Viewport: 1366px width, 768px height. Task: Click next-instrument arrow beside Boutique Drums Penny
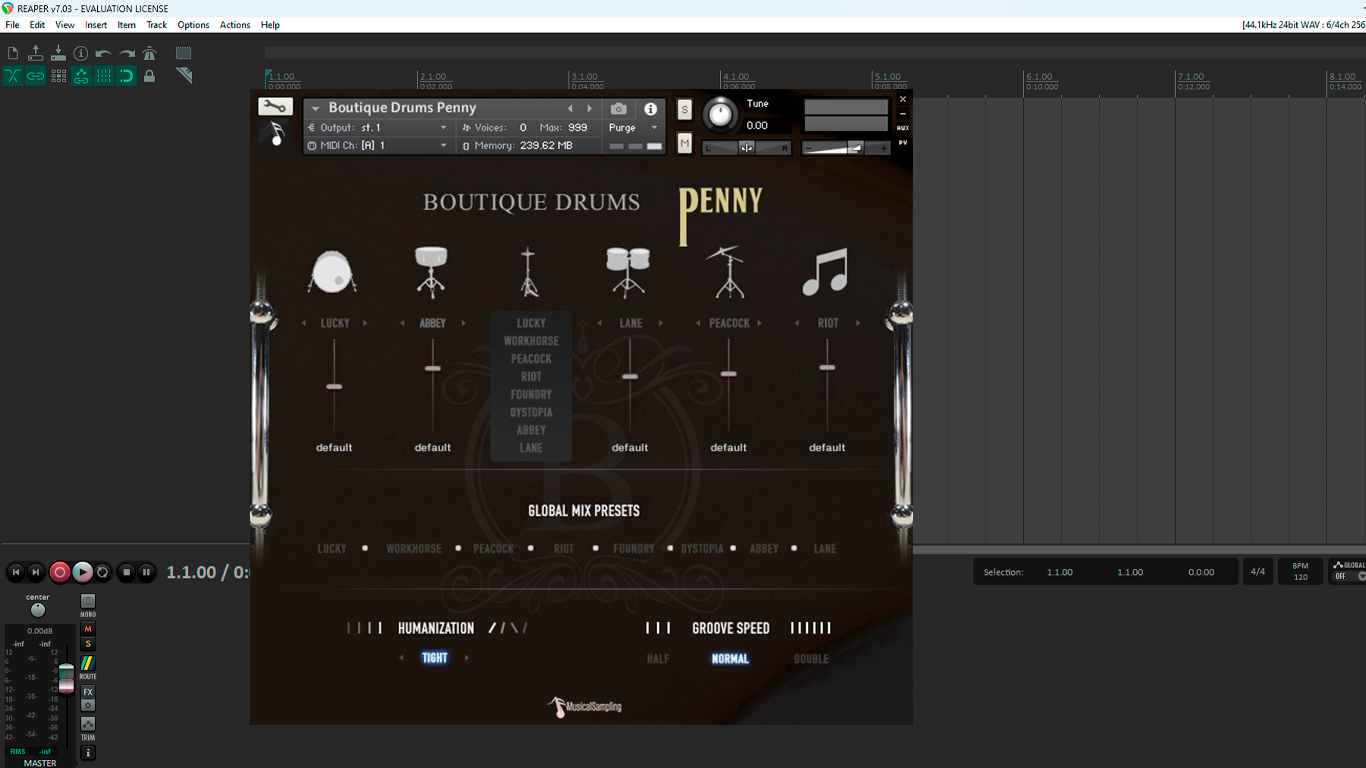coord(590,108)
